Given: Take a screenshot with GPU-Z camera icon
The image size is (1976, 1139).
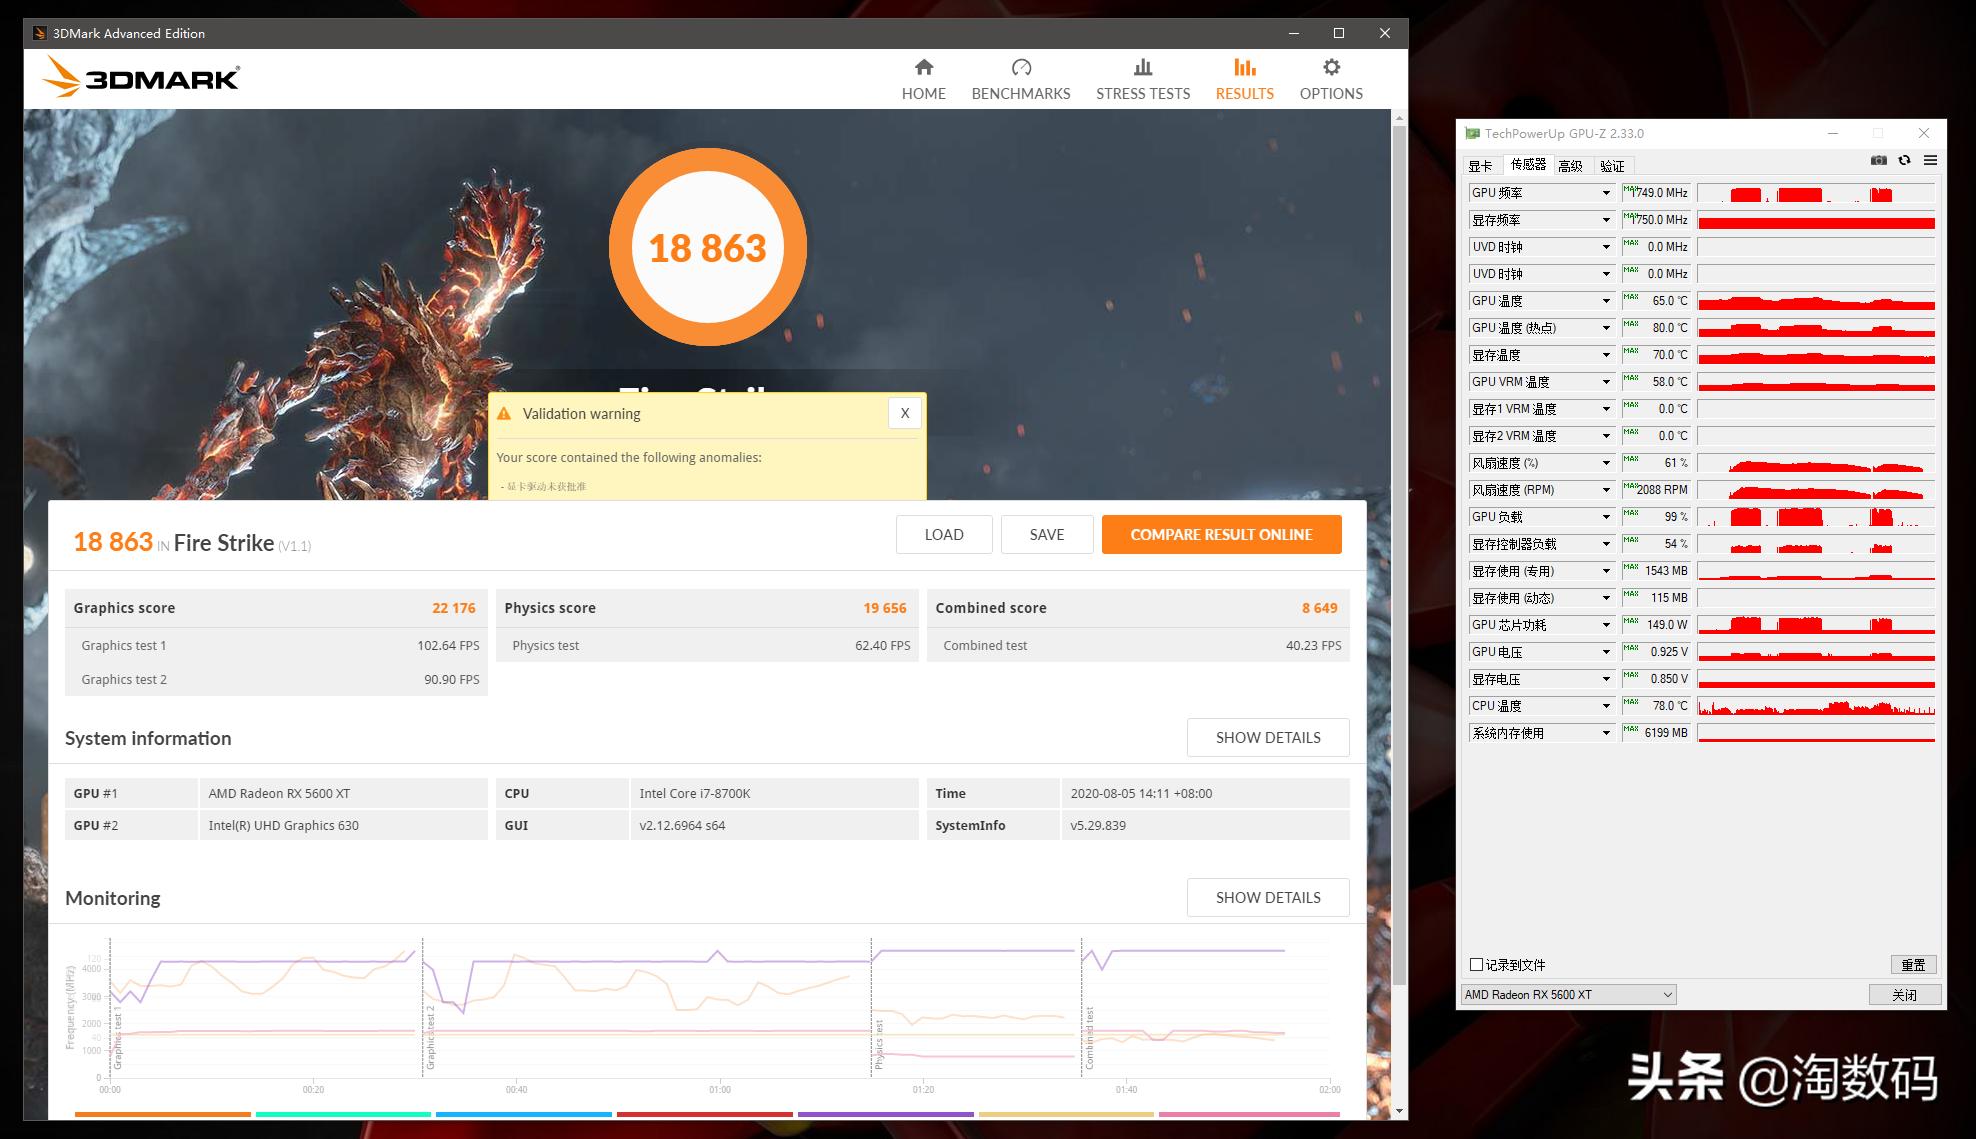Looking at the screenshot, I should click(x=1879, y=160).
